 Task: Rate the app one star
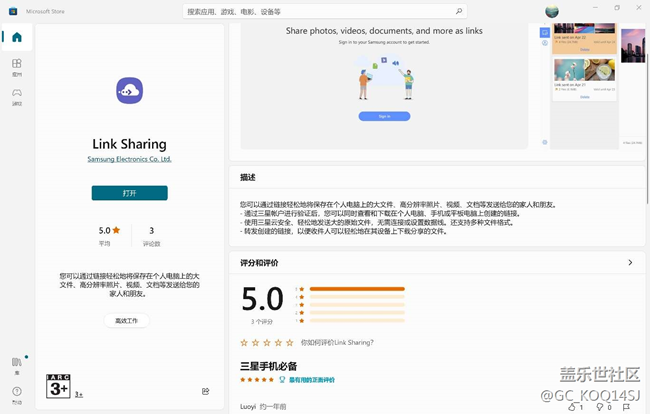[x=244, y=342]
